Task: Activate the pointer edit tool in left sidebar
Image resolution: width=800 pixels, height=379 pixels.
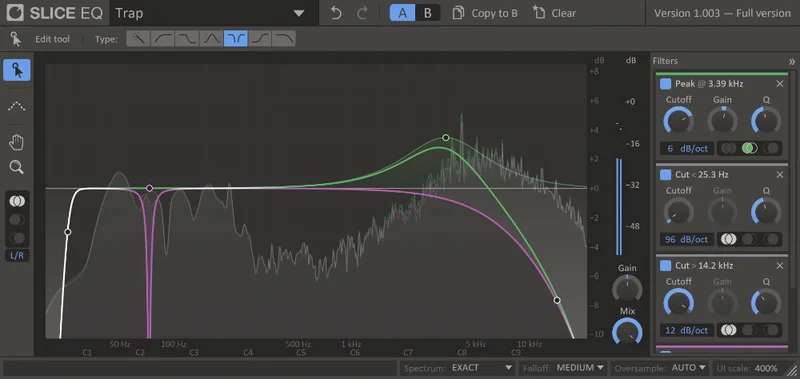Action: (x=17, y=70)
